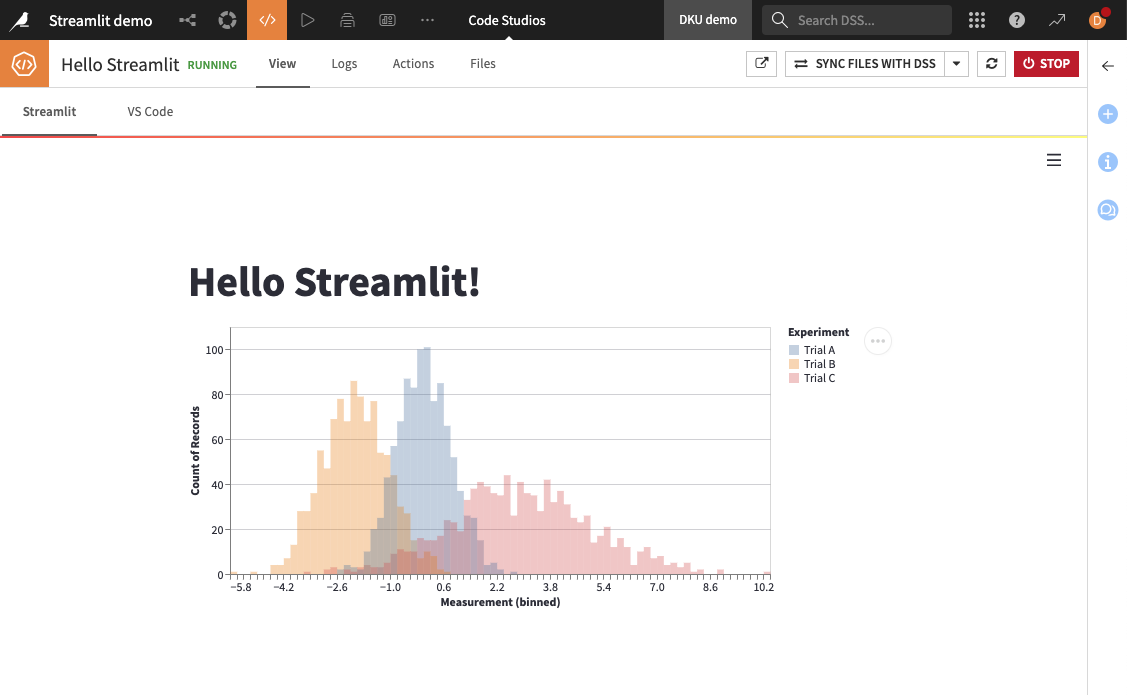This screenshot has height=695, width=1127.
Task: Switch to the View tab
Action: (282, 63)
